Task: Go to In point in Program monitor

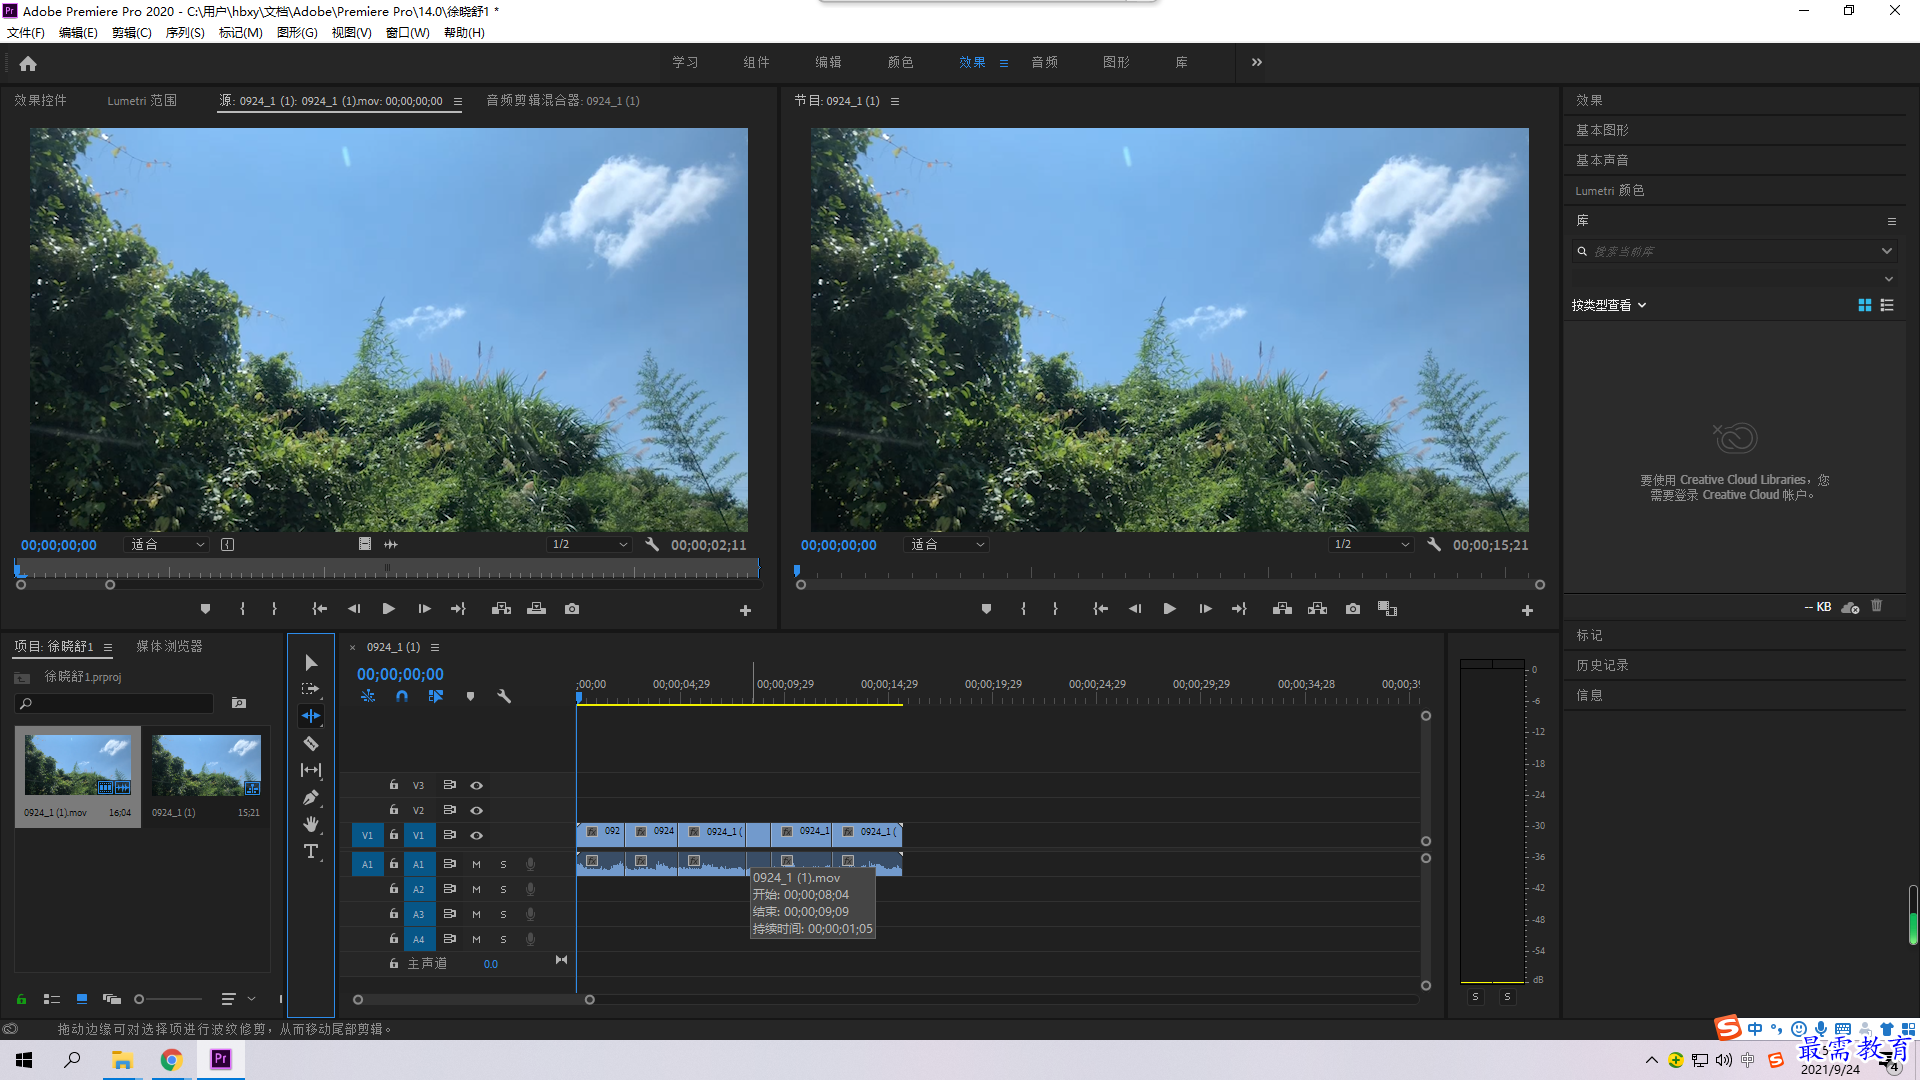Action: (x=1100, y=609)
